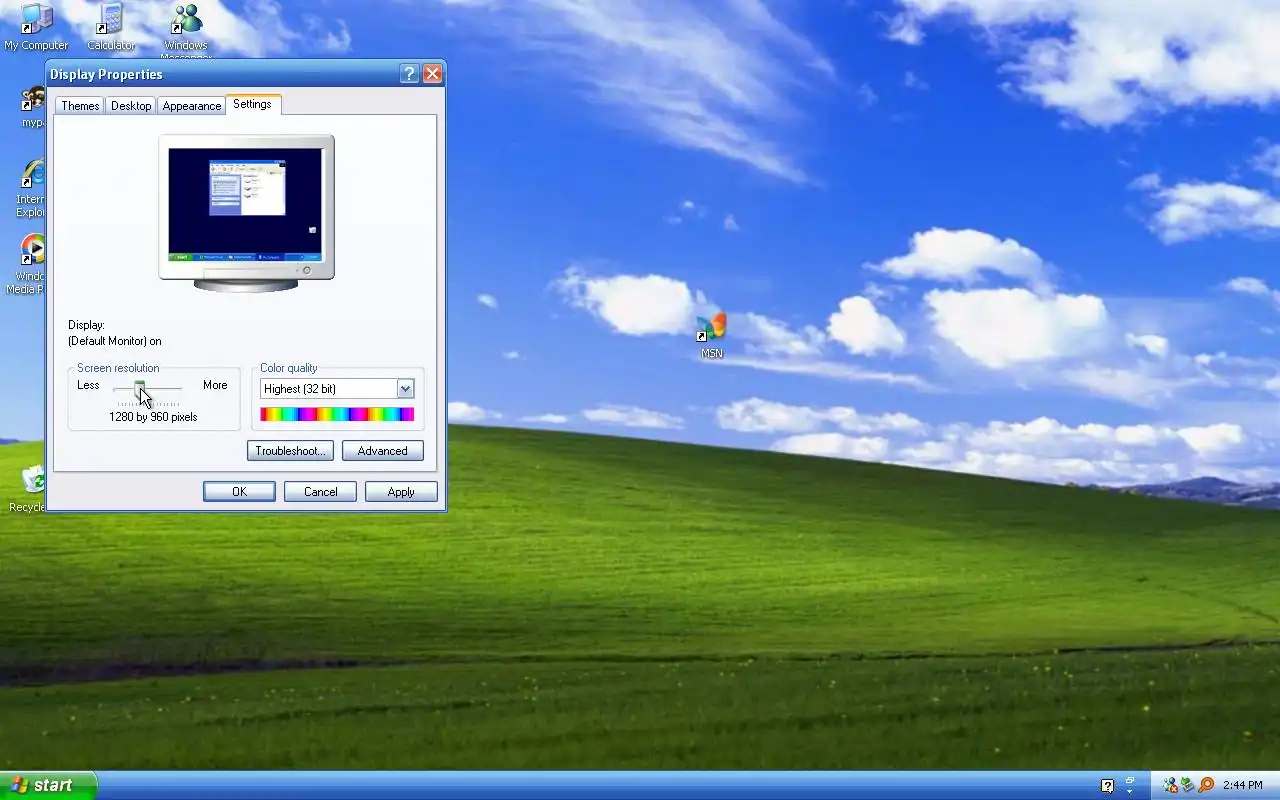Switch to the Themes tab
The width and height of the screenshot is (1280, 800).
(x=80, y=106)
